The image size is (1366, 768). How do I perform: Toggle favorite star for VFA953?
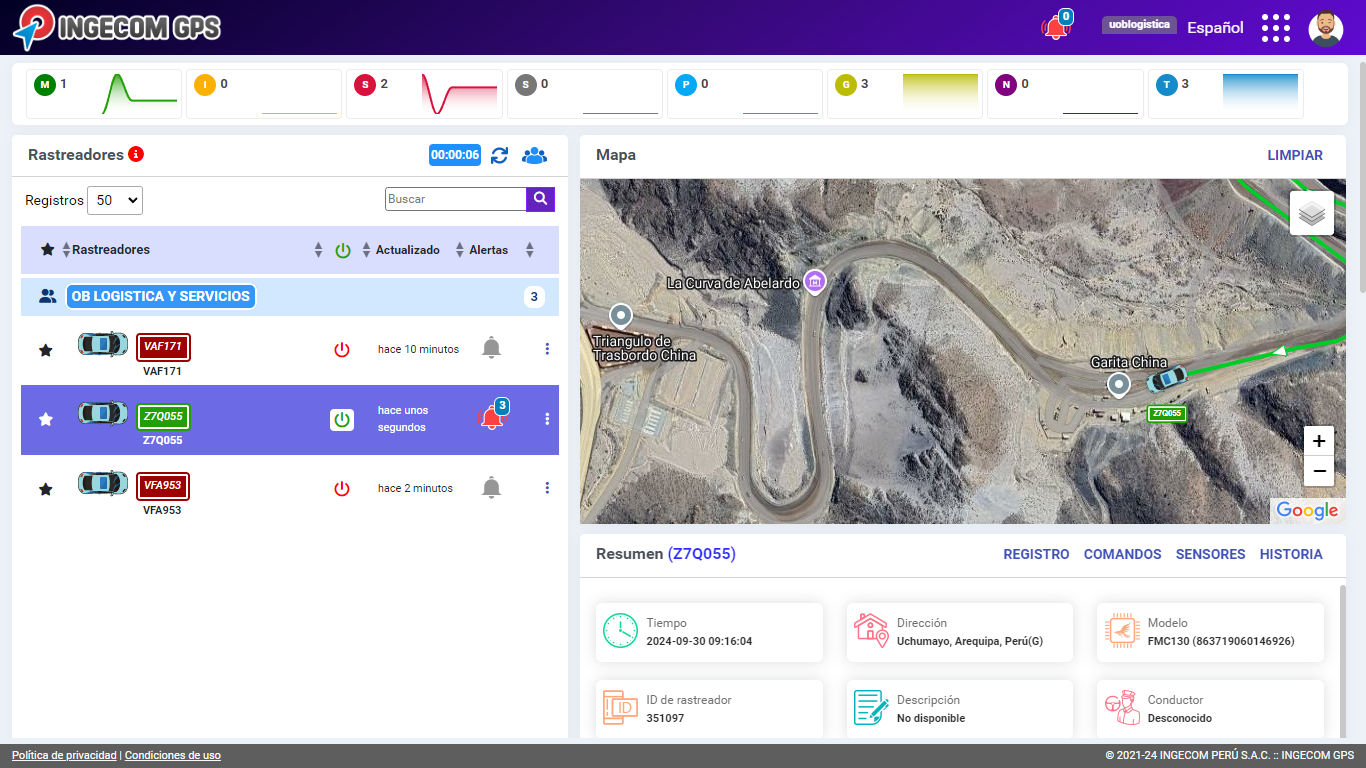pyautogui.click(x=45, y=489)
